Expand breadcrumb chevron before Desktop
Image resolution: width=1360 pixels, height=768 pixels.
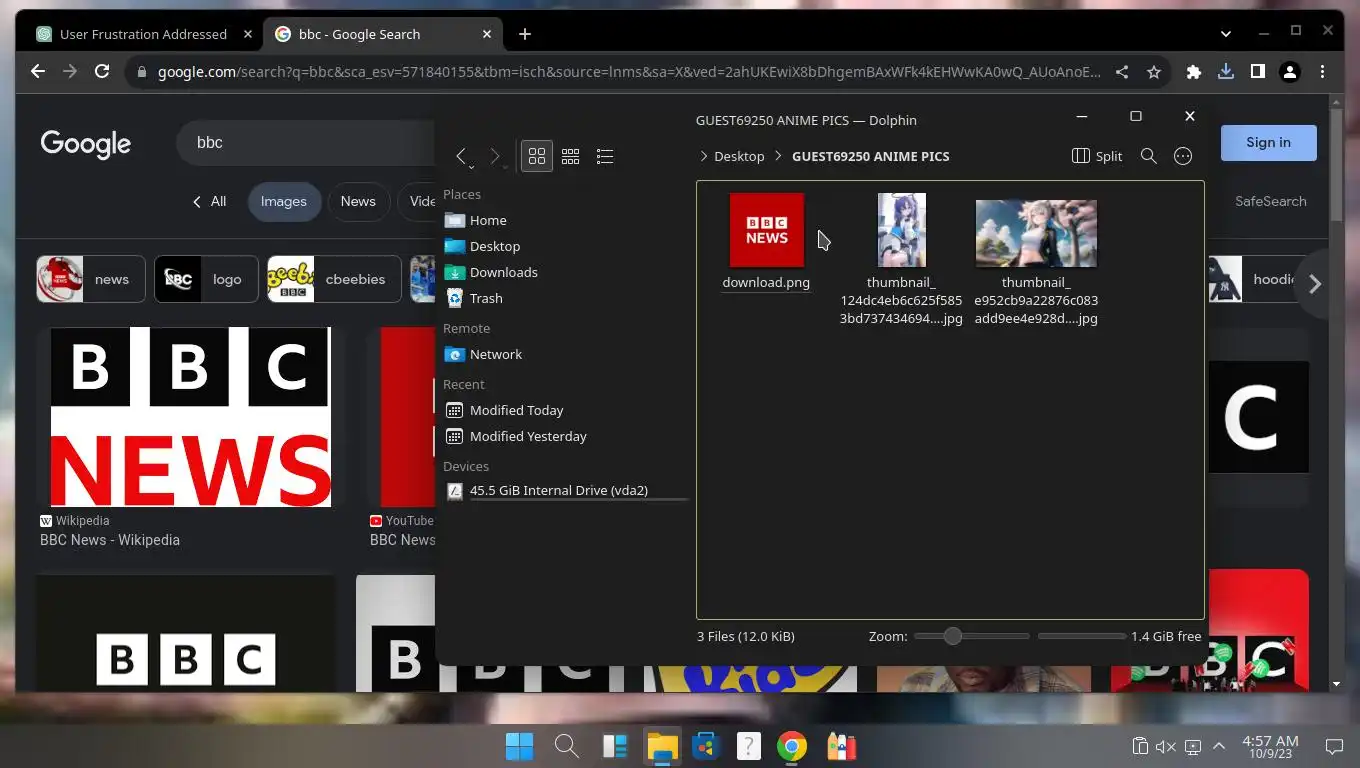pos(704,156)
